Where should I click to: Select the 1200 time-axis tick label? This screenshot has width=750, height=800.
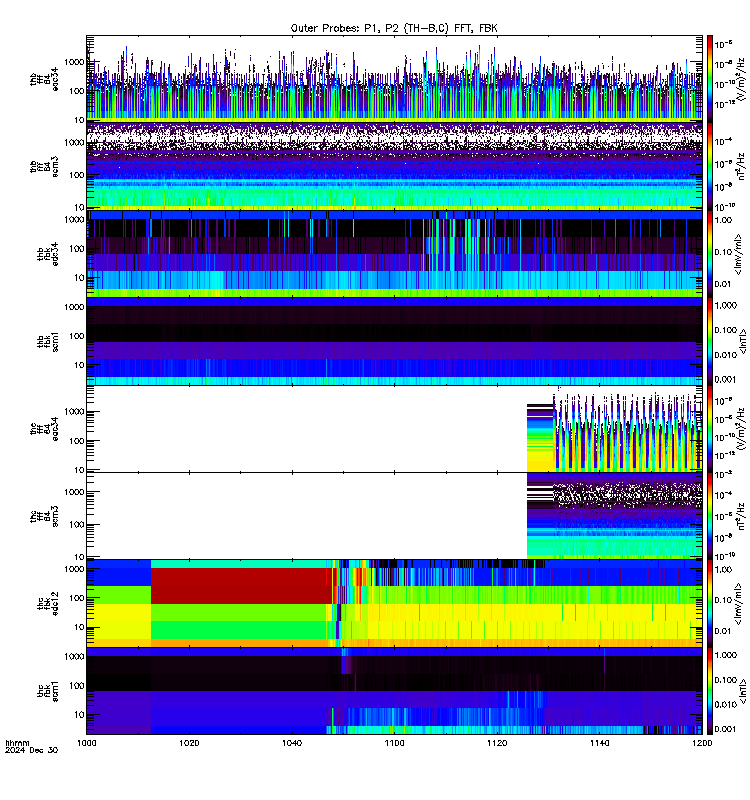click(x=702, y=743)
